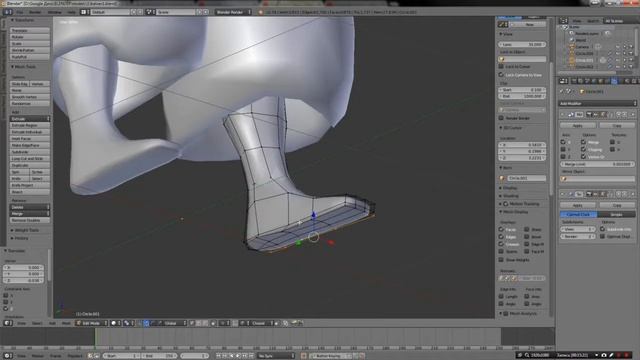Select the highlighted Modifiers properties tab icon
Screen dimensions: 640x360
pyautogui.click(x=614, y=81)
